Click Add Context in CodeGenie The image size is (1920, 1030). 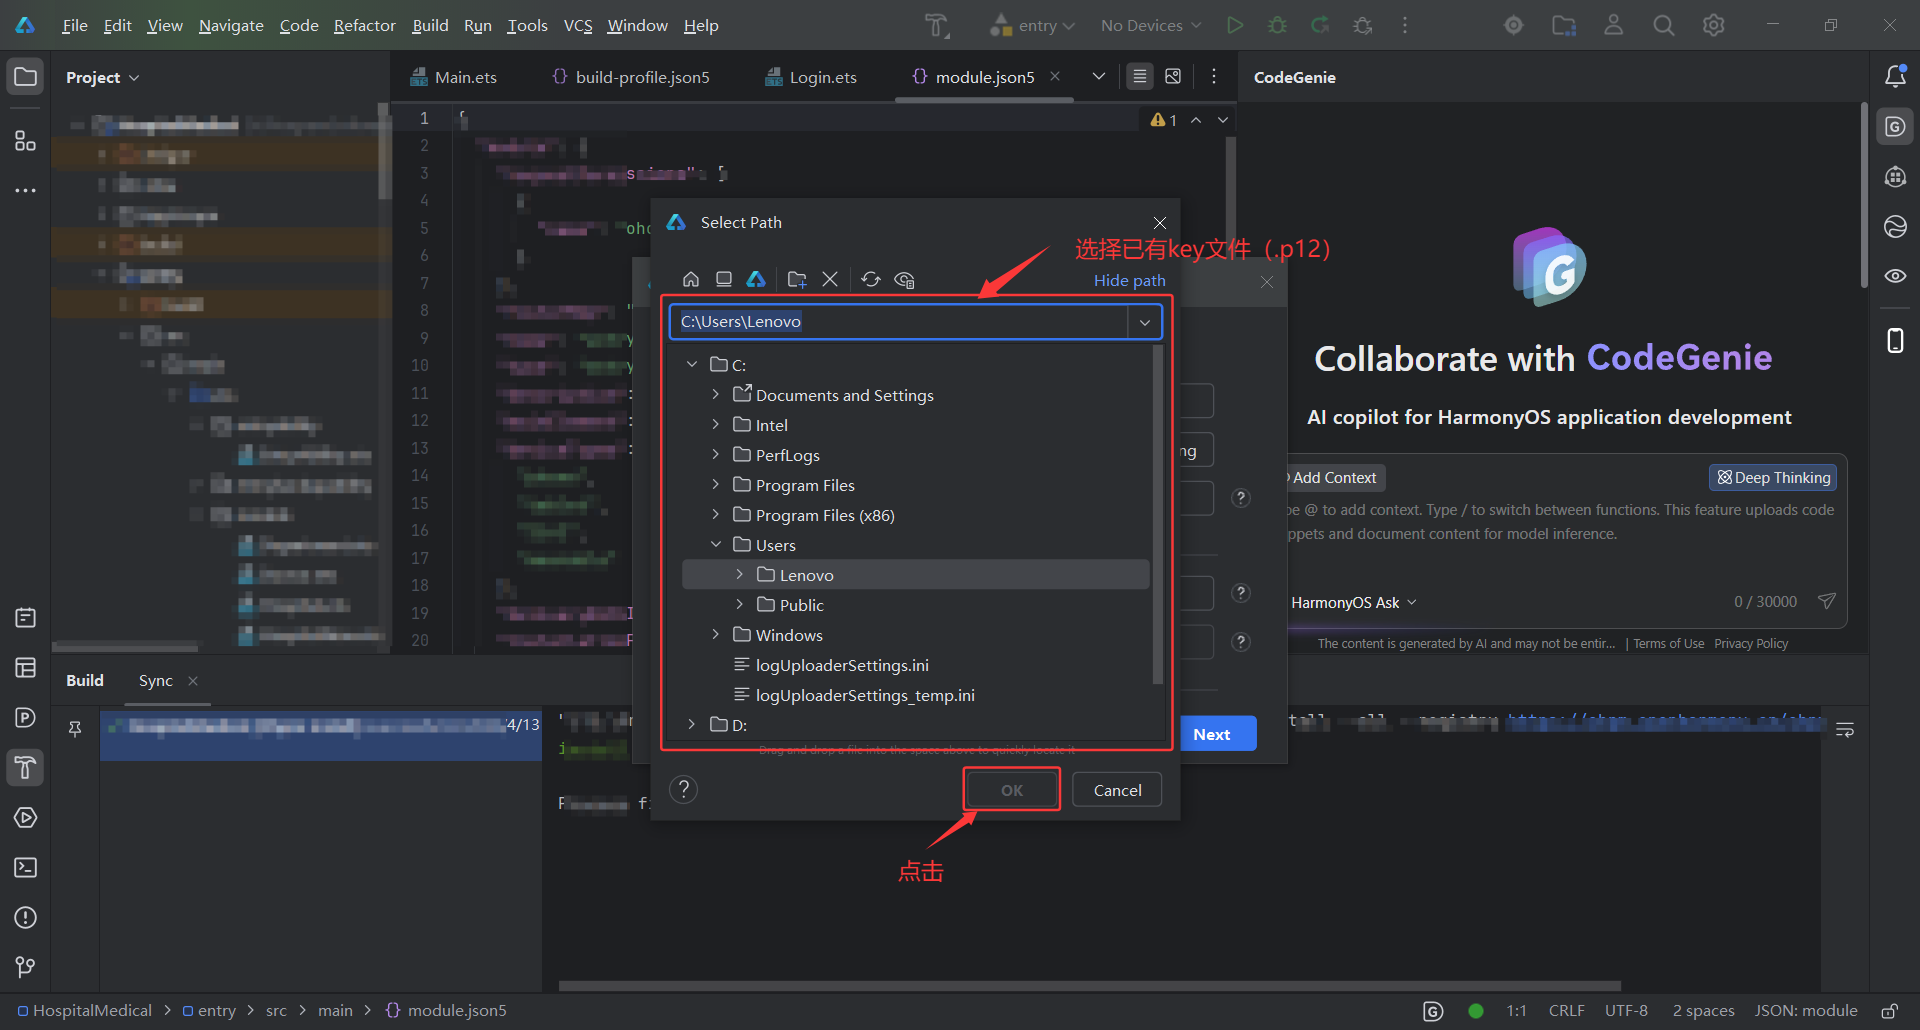point(1334,477)
